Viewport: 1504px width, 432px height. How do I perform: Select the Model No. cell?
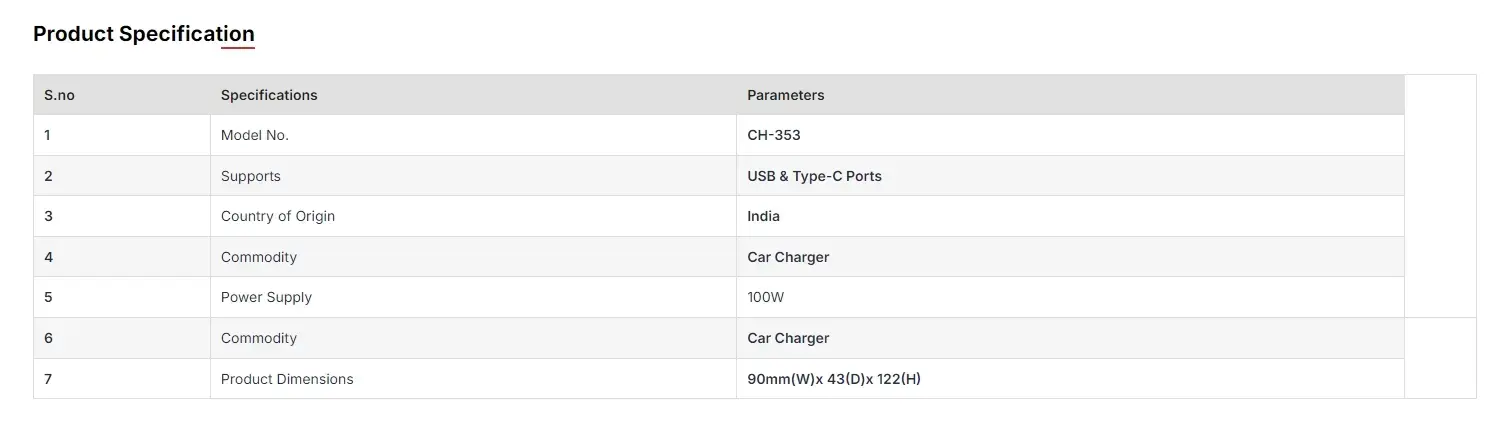point(473,135)
